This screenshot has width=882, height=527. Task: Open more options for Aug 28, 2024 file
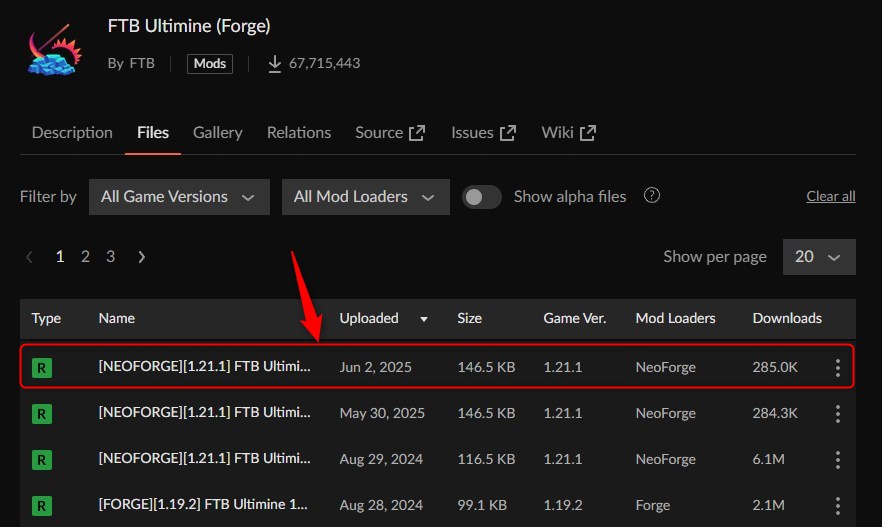838,506
